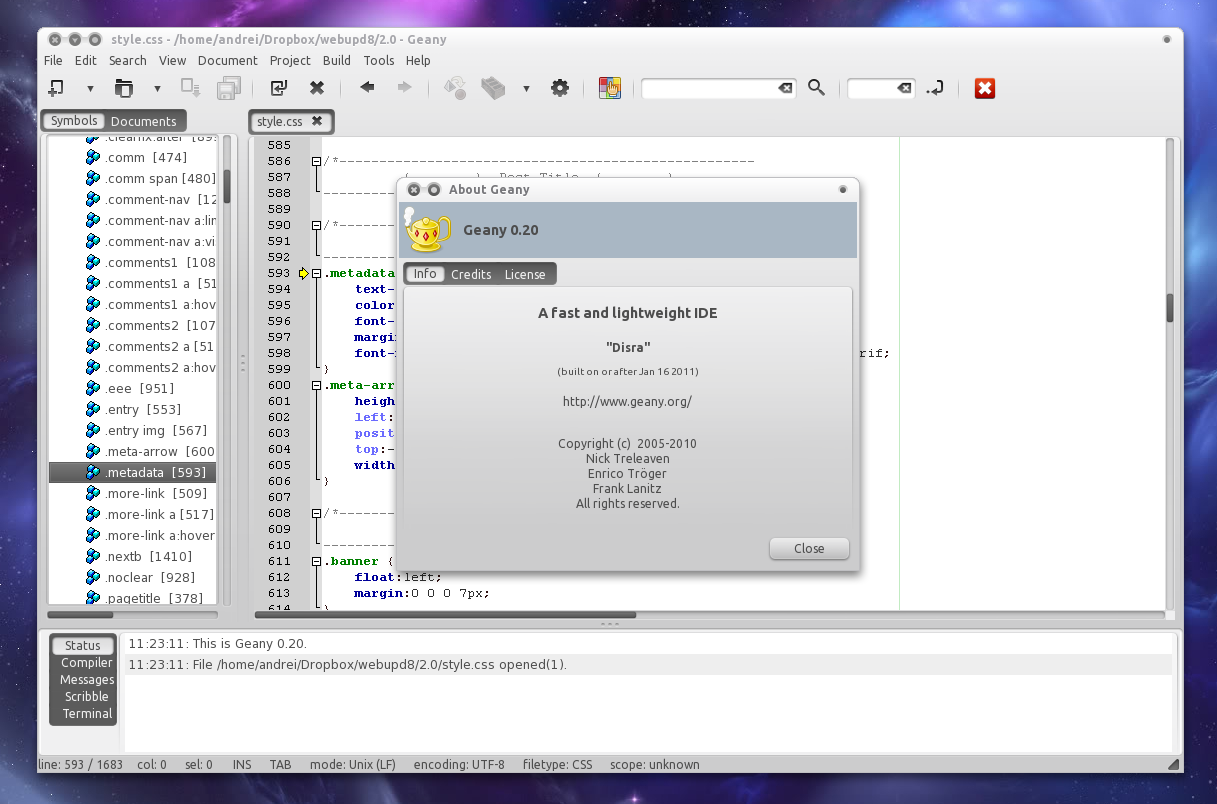This screenshot has width=1217, height=804.
Task: Collapse .banner fold at line 611
Action: tap(316, 561)
